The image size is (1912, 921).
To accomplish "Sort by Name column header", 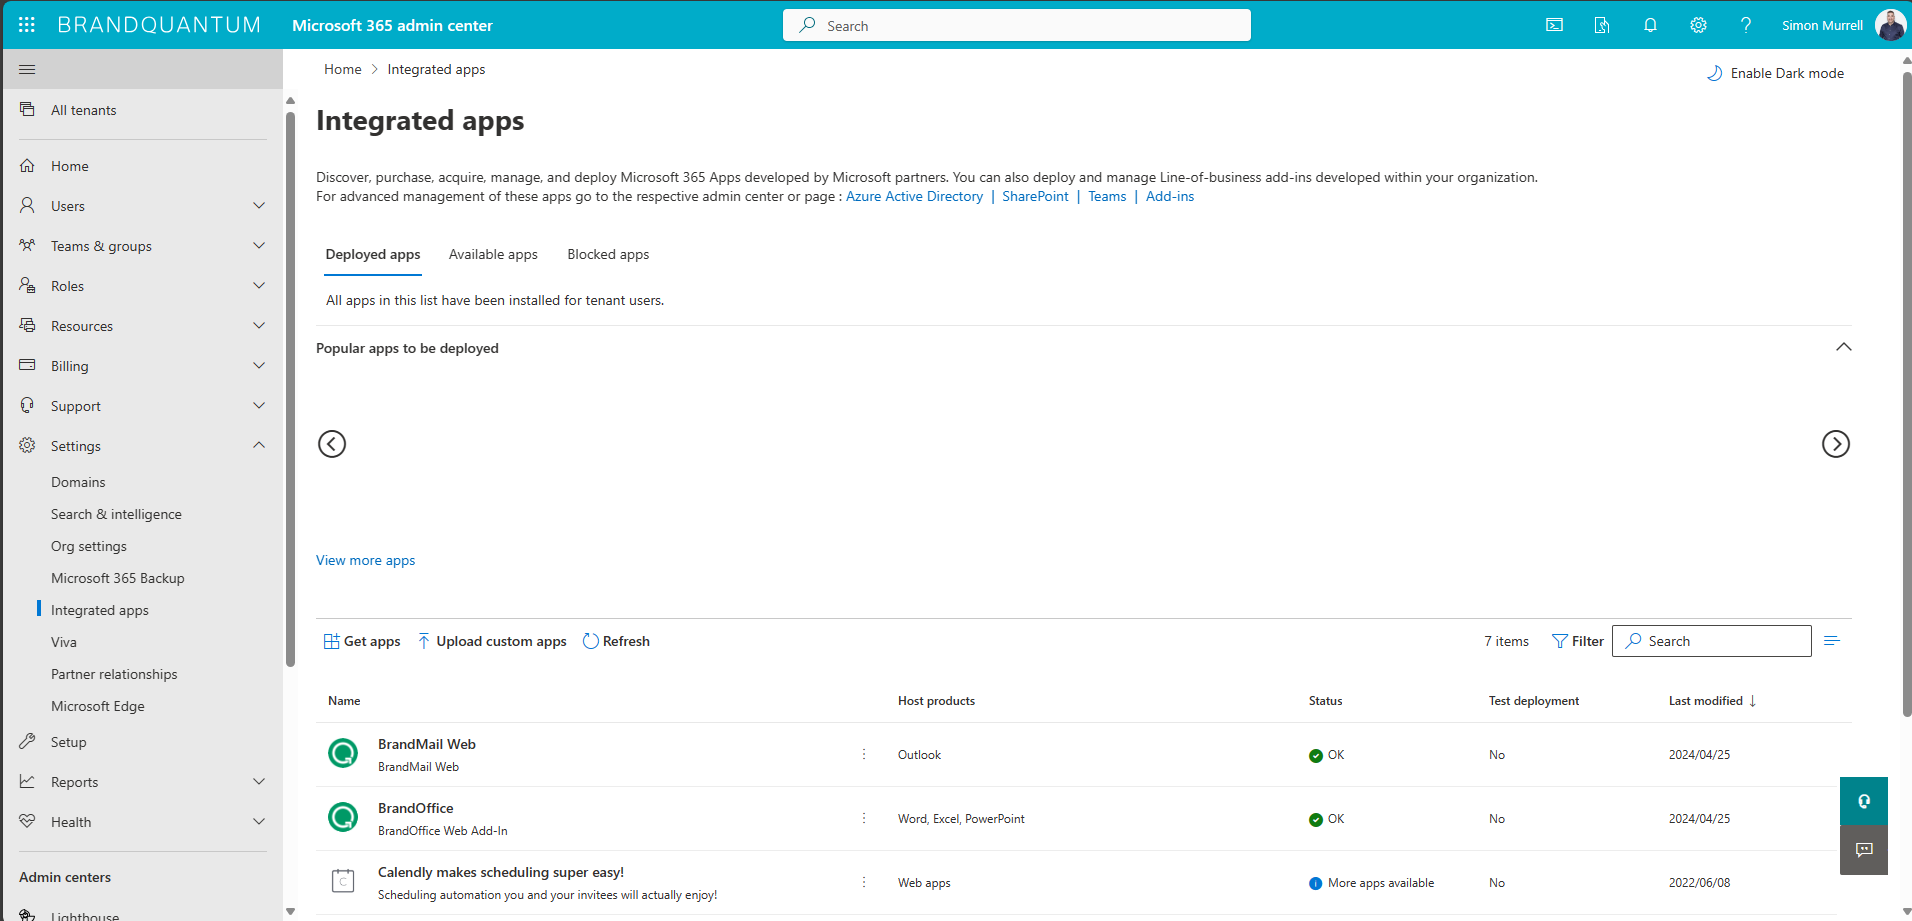I will [x=344, y=701].
